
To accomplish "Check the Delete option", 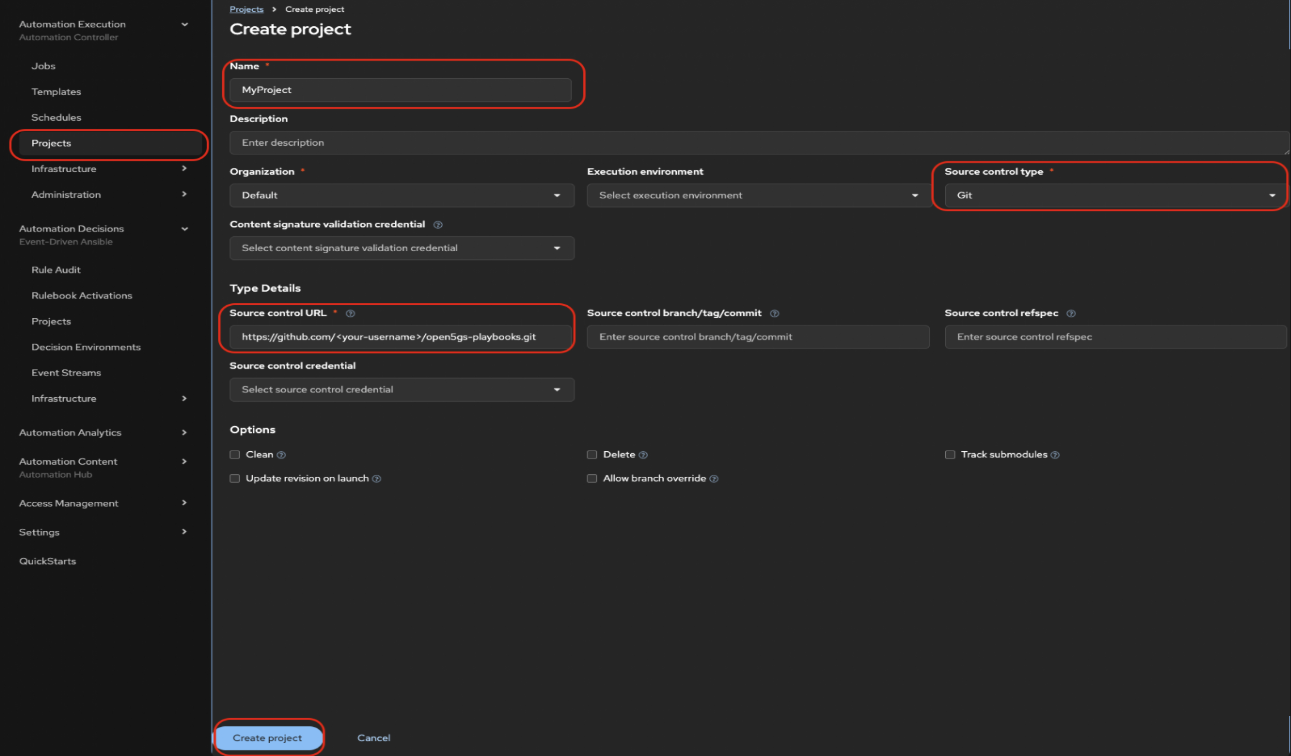I will 592,455.
